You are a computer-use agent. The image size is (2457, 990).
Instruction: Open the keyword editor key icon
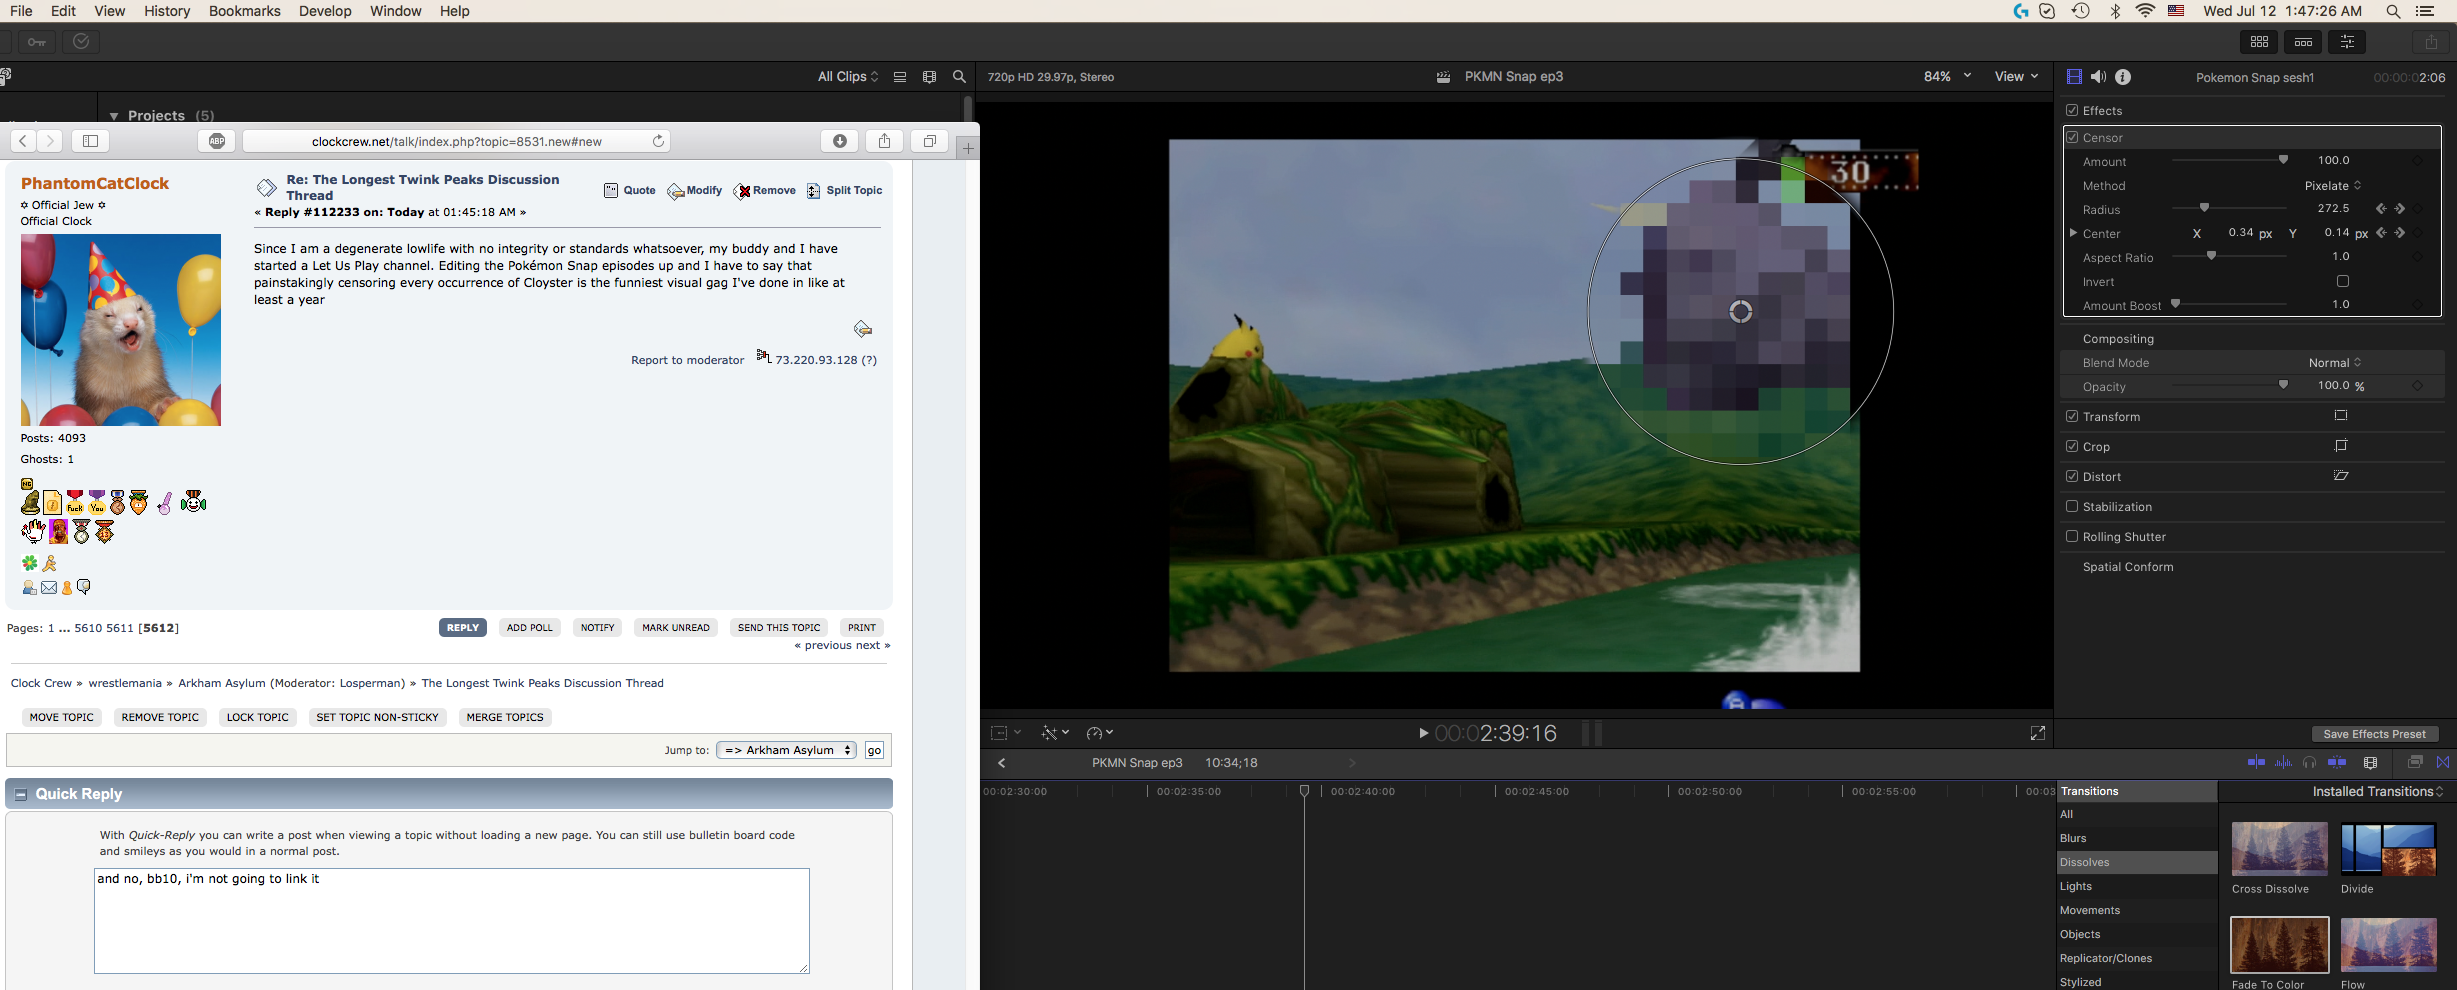(37, 42)
